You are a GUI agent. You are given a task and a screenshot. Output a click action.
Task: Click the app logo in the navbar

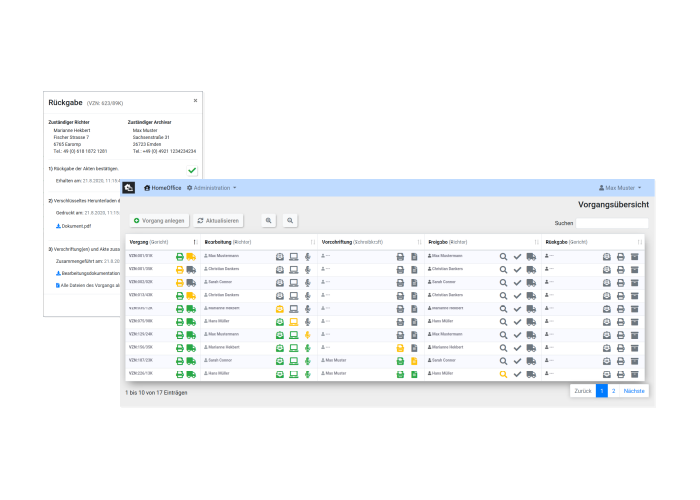click(129, 188)
